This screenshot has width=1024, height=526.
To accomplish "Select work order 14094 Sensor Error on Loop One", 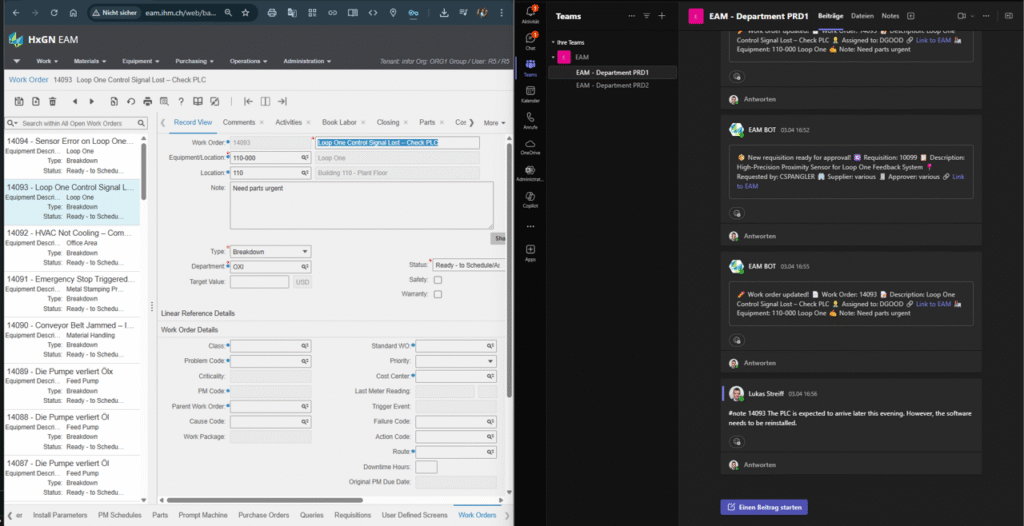I will point(71,156).
